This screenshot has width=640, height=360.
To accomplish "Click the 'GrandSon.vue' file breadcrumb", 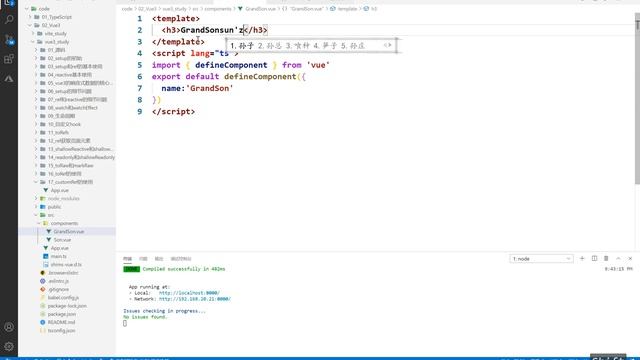I will (260, 9).
